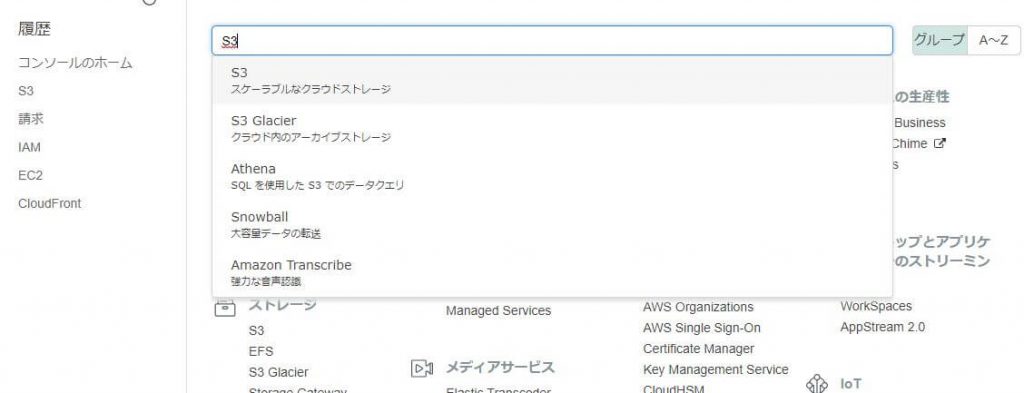
Task: Click the メディアサービス group heading
Action: click(500, 367)
